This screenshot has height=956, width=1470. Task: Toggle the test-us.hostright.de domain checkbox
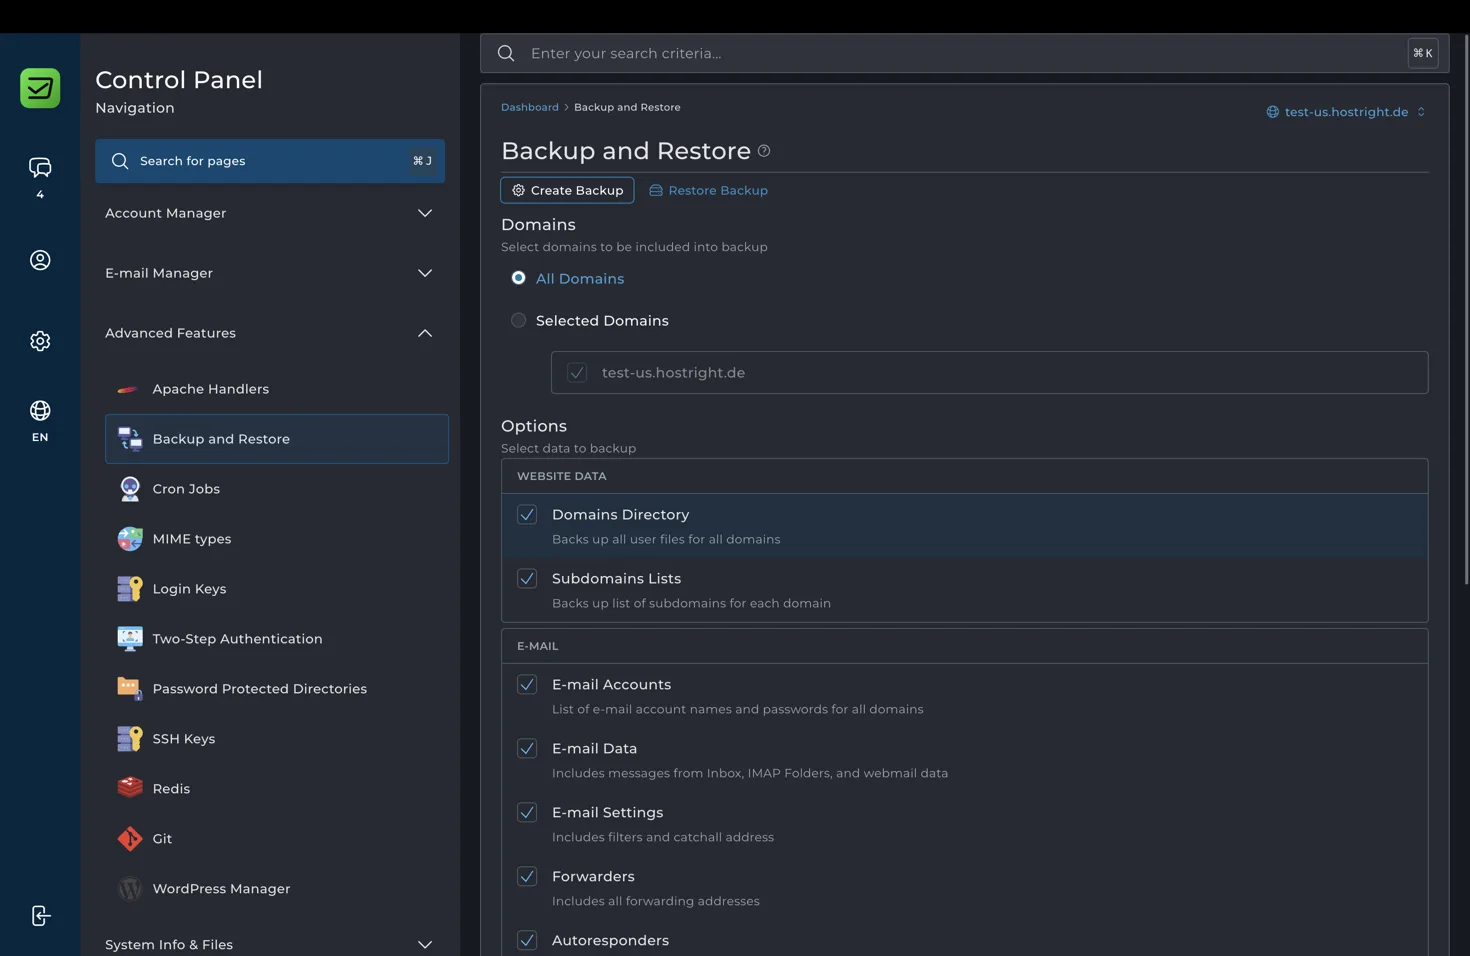(x=577, y=373)
